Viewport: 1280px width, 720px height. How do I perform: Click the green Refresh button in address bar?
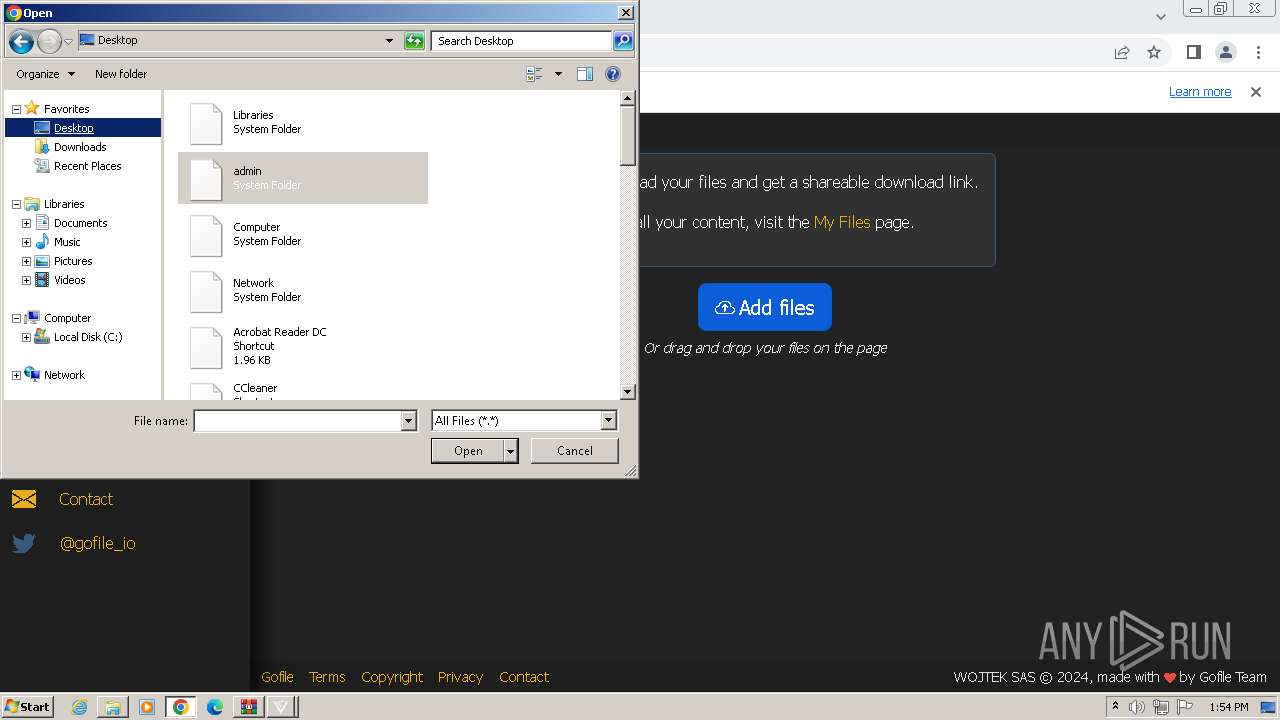pos(414,41)
